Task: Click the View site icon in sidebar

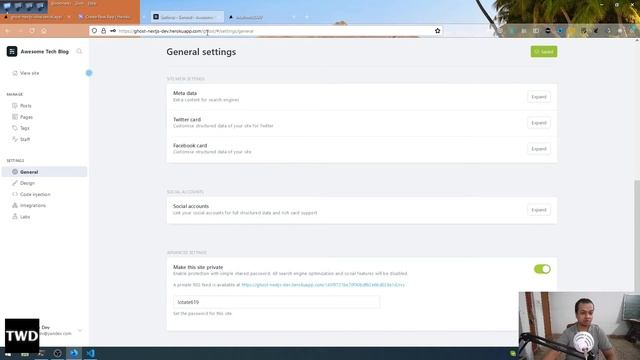Action: (x=15, y=73)
